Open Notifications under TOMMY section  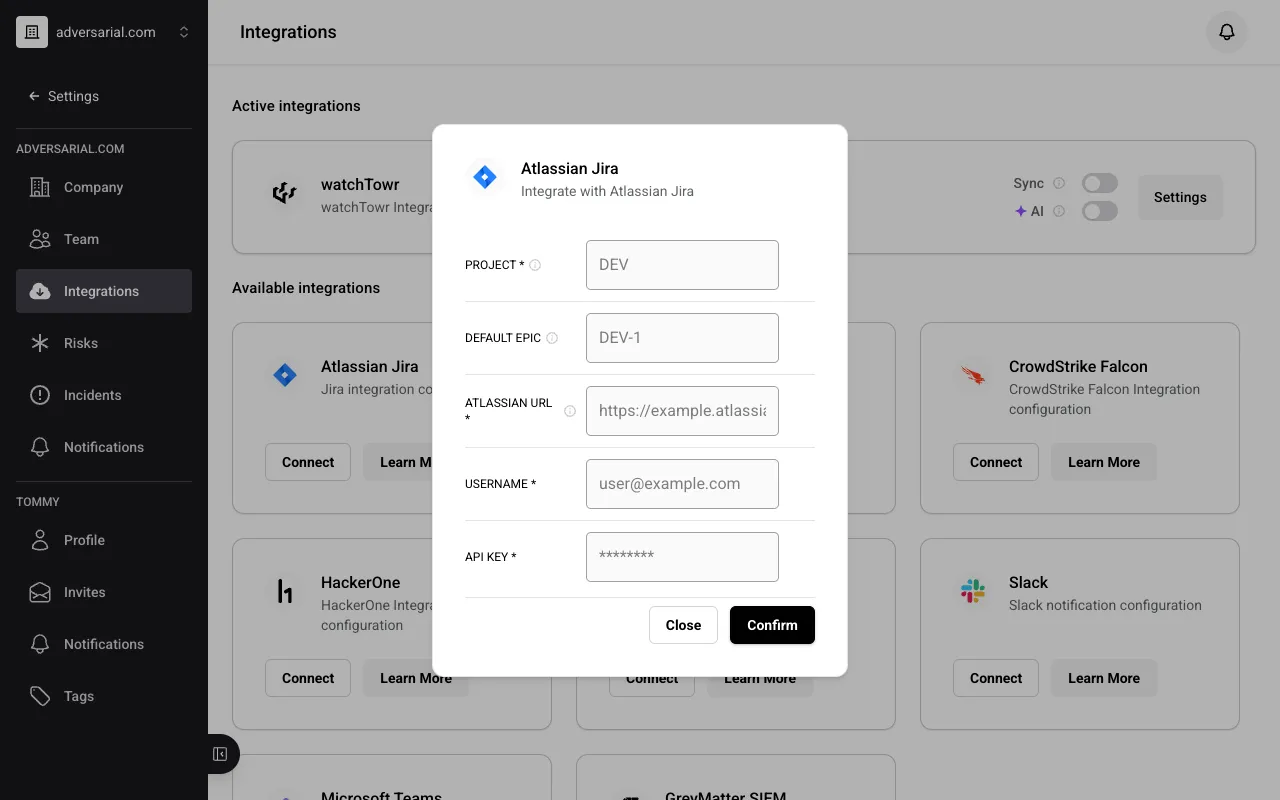pos(104,644)
